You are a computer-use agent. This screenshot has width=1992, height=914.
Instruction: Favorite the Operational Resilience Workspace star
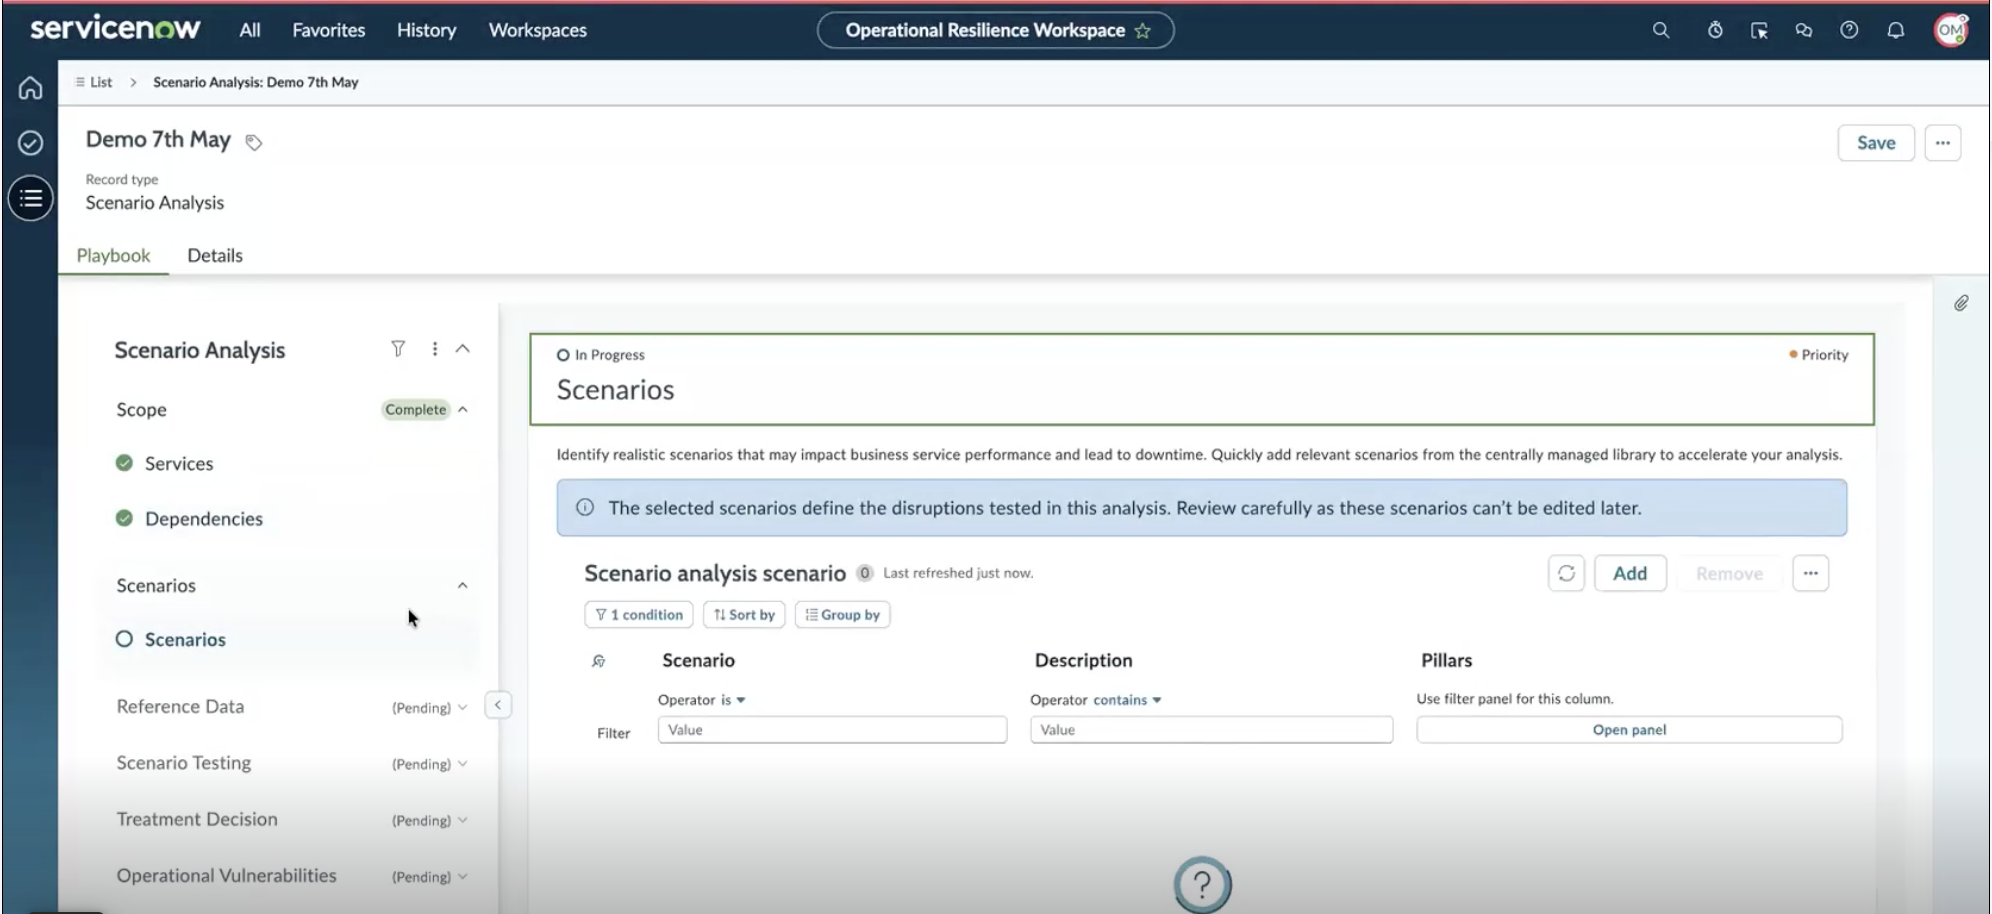click(1142, 31)
